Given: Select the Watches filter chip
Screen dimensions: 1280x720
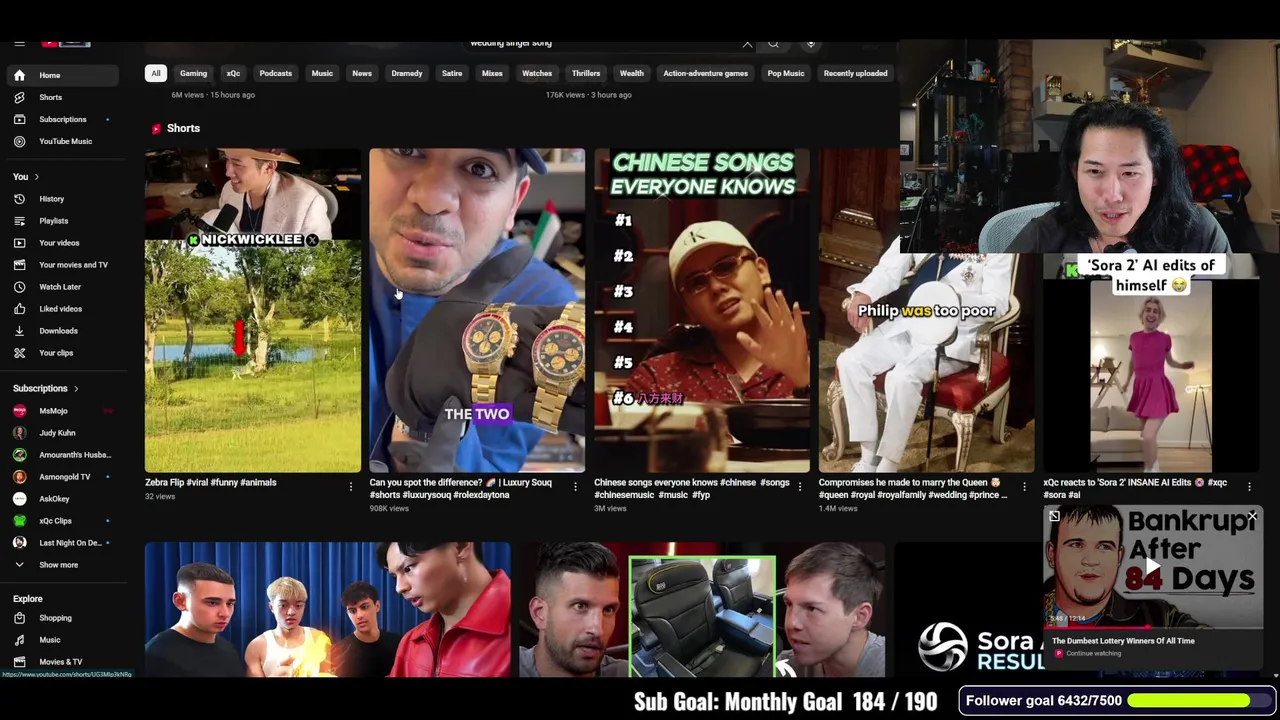Looking at the screenshot, I should (537, 73).
